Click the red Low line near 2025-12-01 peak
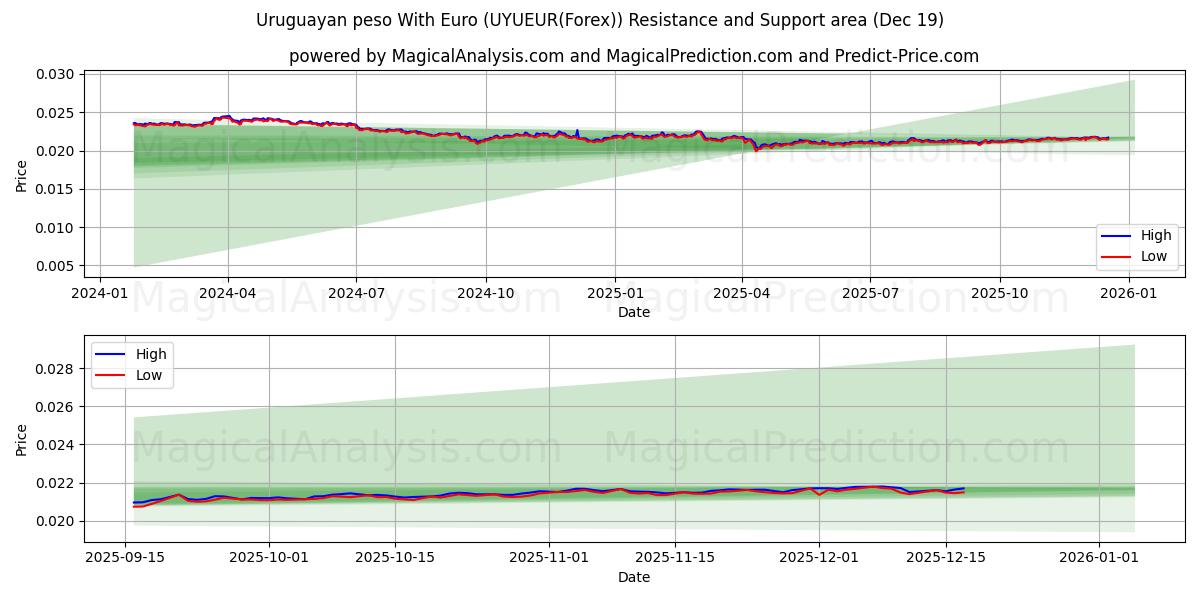The image size is (1200, 600). click(812, 491)
